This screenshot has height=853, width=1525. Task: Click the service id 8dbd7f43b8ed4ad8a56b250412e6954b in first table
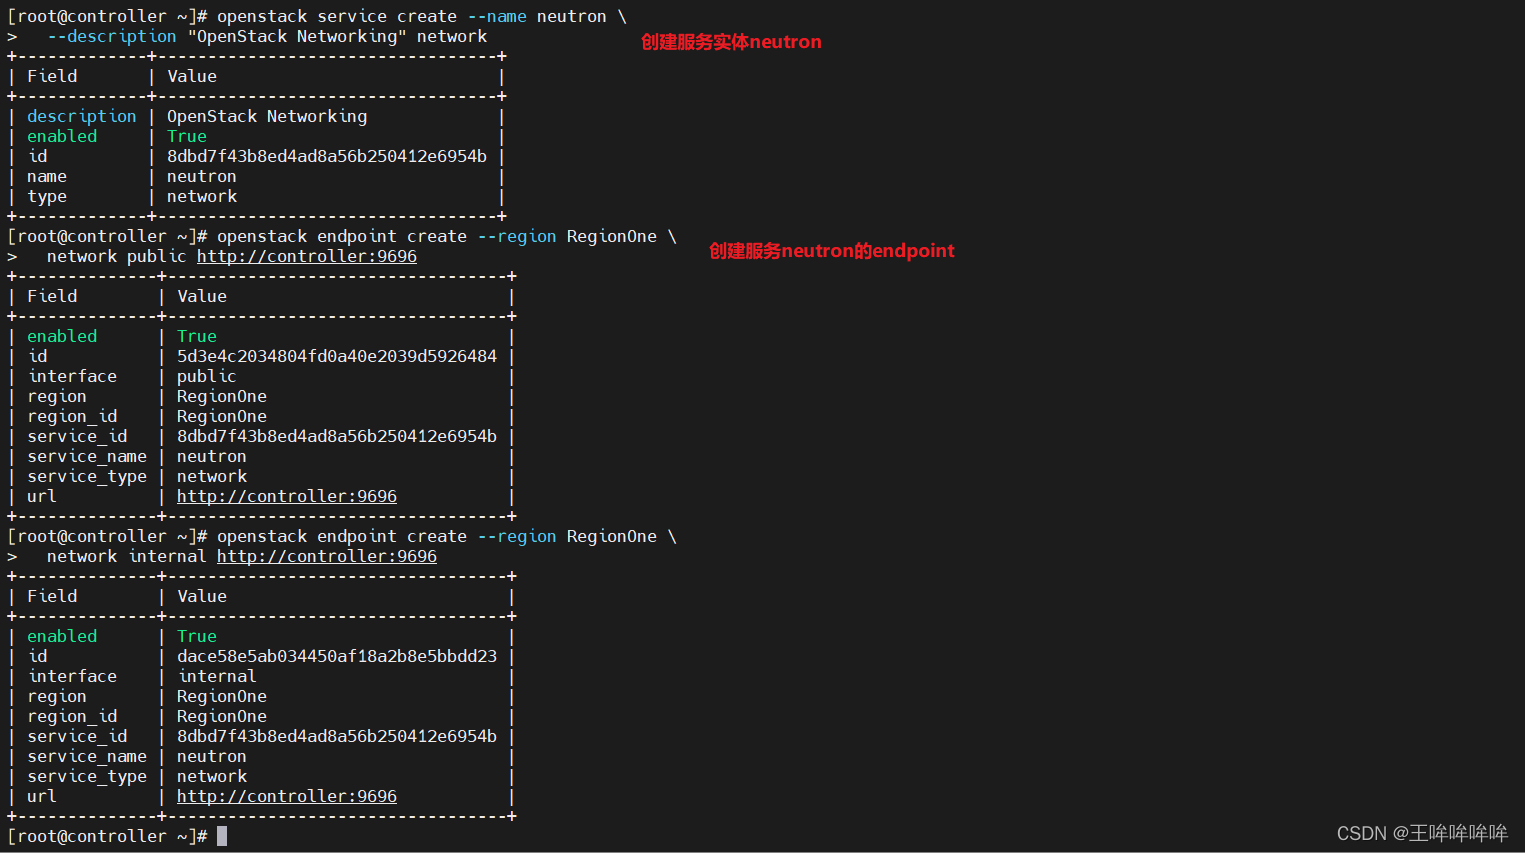327,156
